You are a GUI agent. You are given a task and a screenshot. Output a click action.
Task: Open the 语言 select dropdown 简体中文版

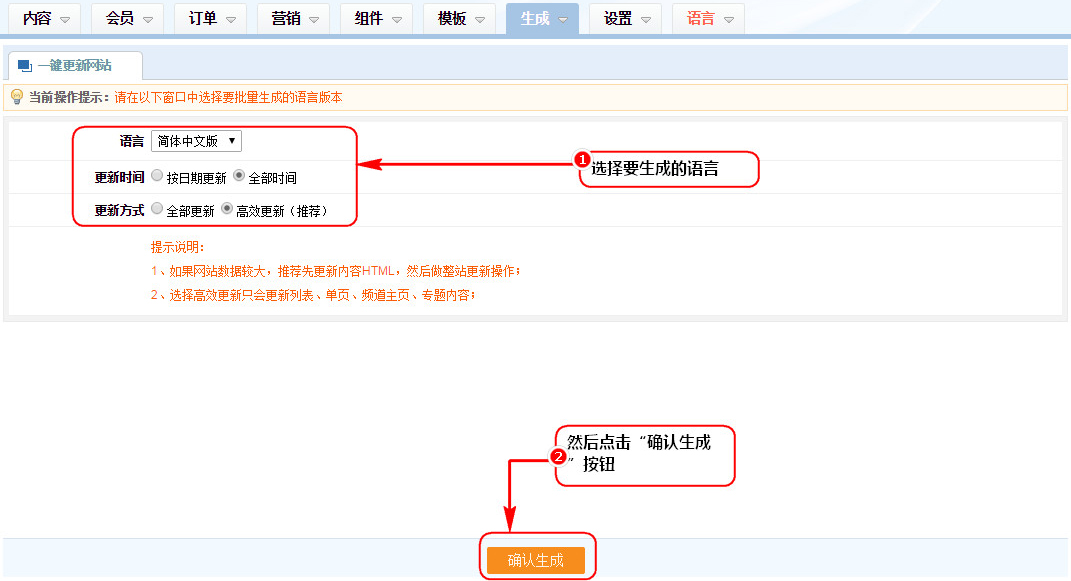pyautogui.click(x=196, y=142)
